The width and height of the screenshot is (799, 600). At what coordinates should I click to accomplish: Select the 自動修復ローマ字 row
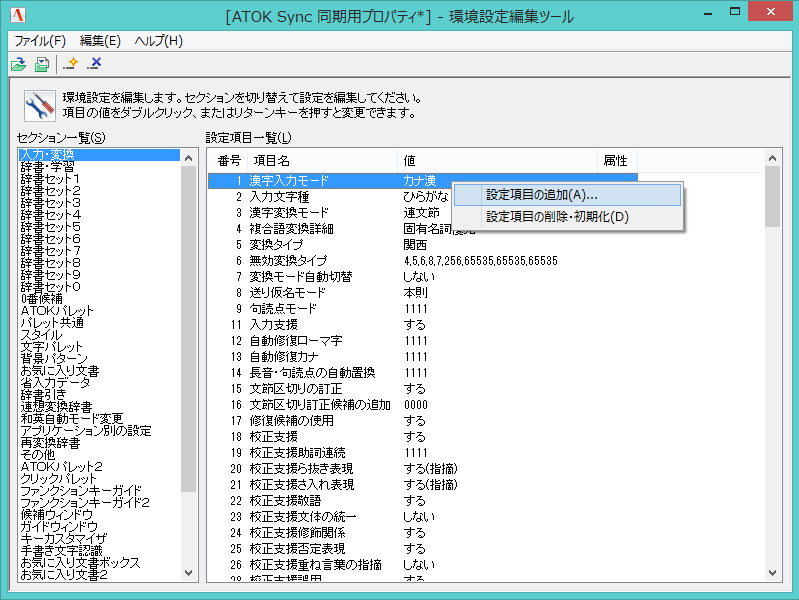(x=422, y=341)
